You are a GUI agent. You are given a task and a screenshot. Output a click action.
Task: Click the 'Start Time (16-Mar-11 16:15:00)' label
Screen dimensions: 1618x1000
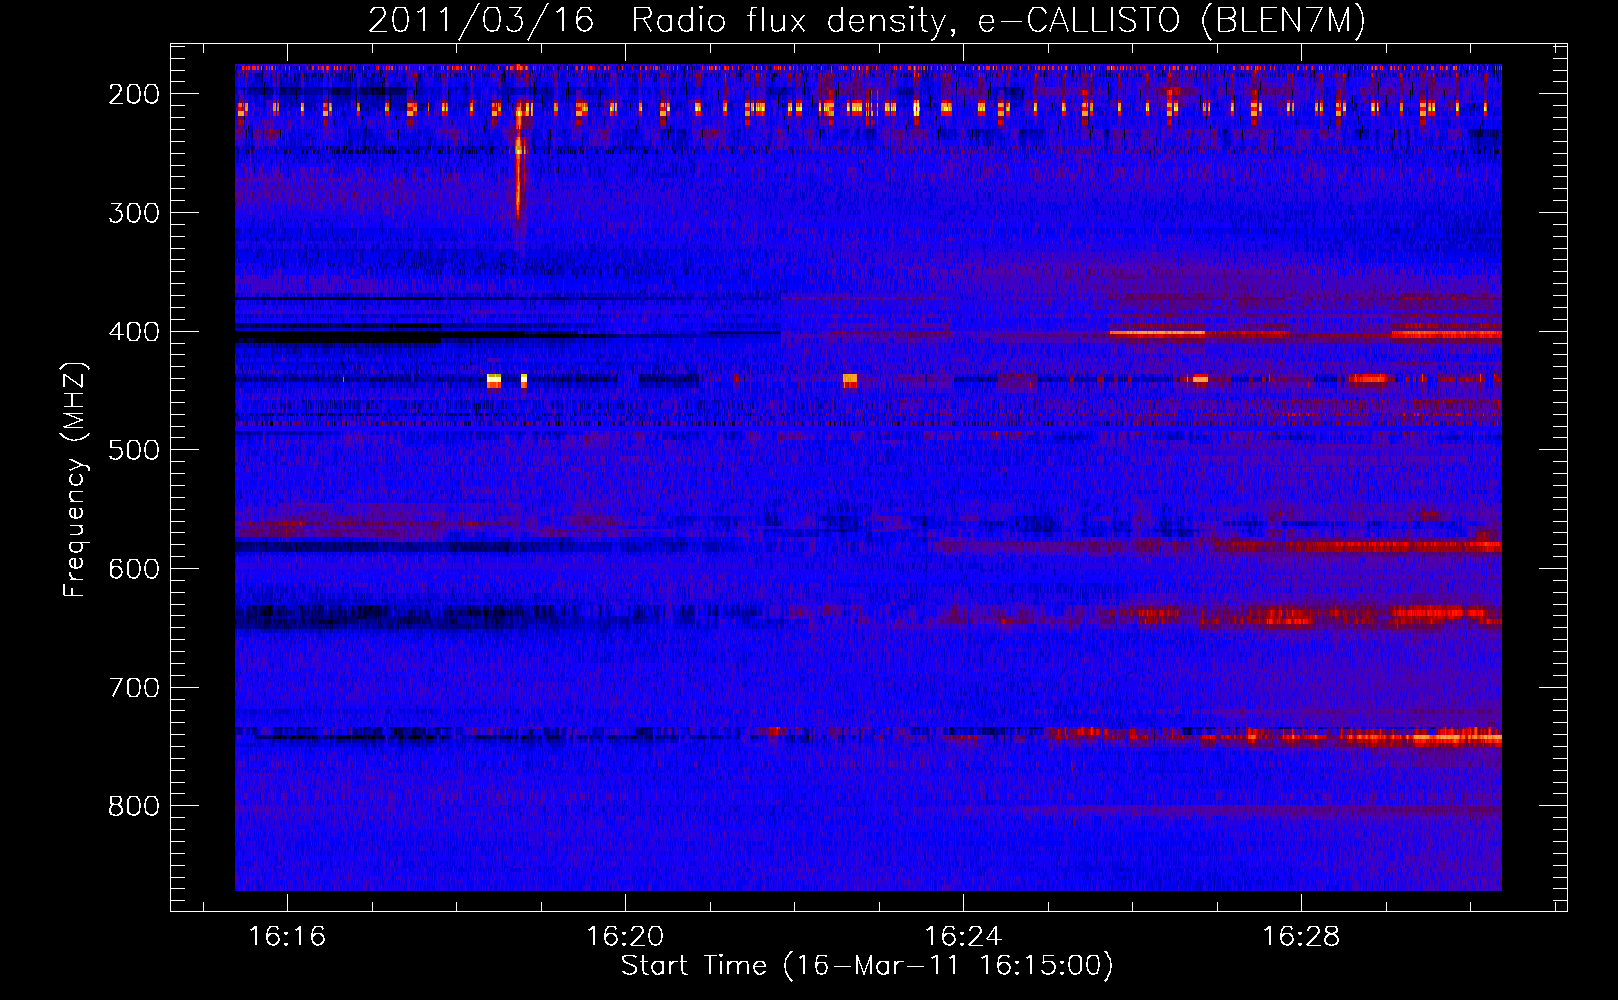[x=867, y=966]
